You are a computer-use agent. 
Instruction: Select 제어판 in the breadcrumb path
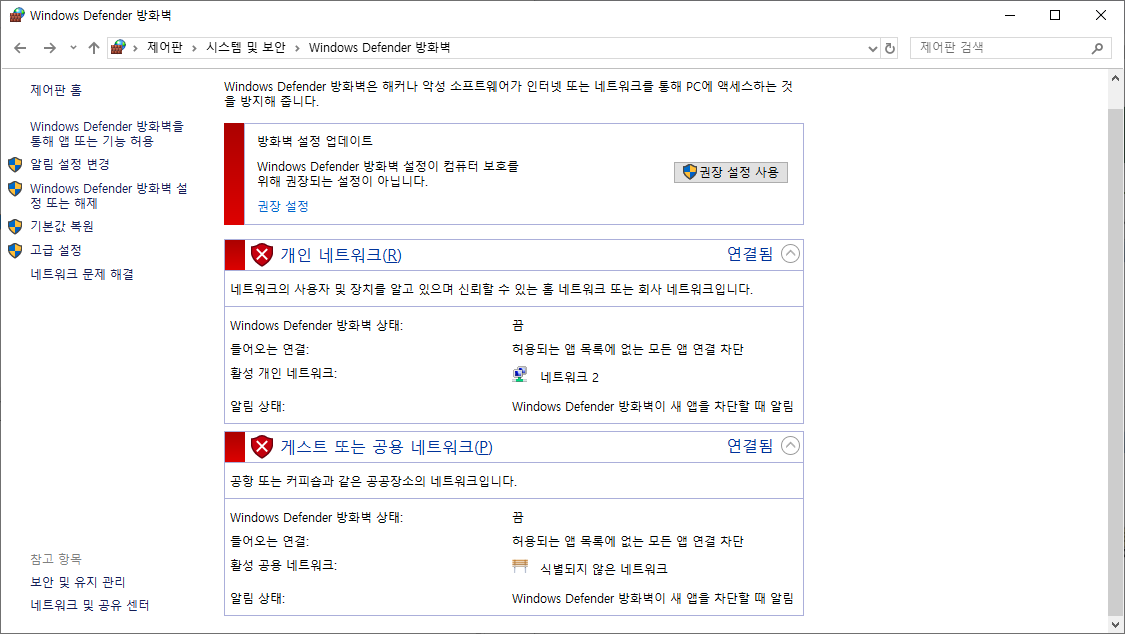tap(165, 47)
